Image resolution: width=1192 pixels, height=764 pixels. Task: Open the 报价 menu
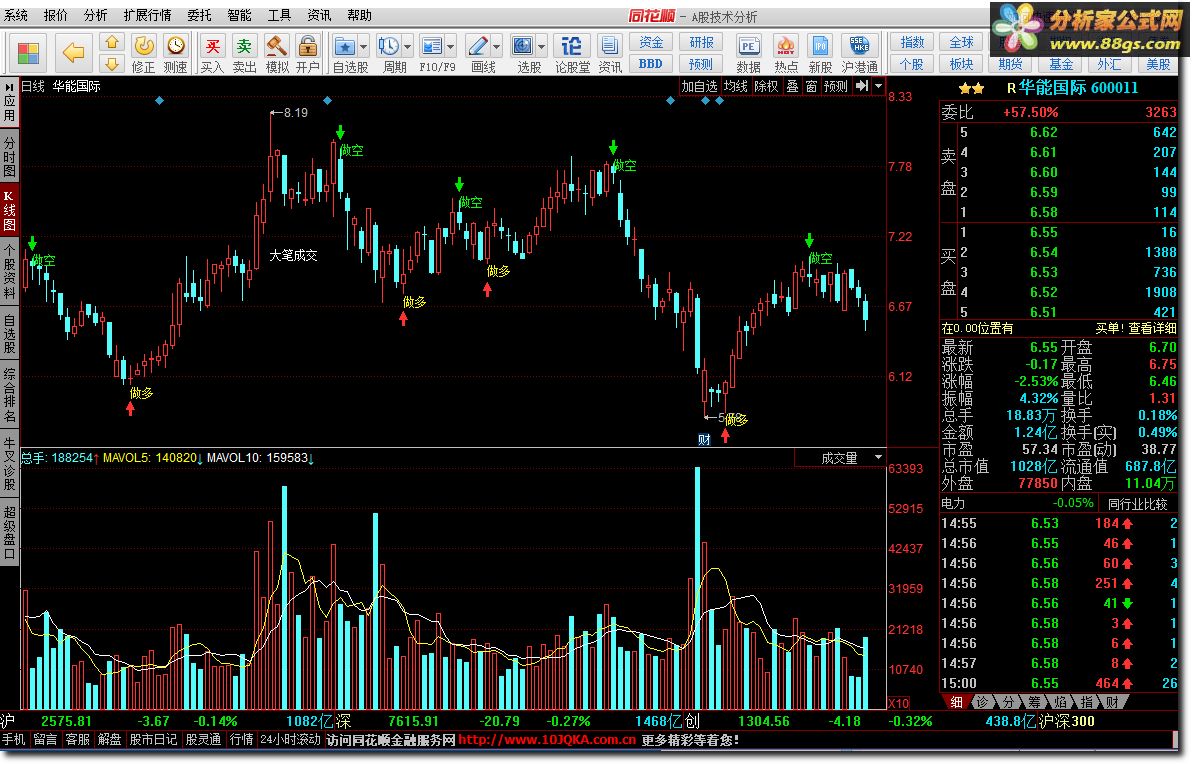point(55,15)
